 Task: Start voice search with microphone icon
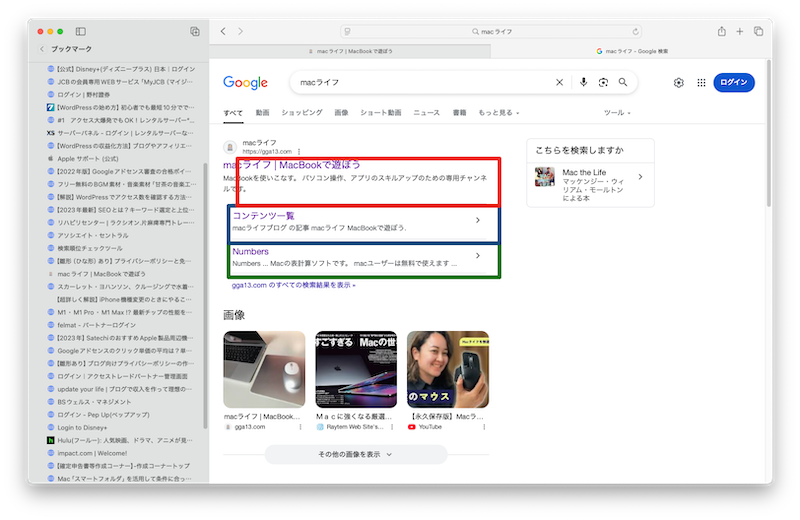click(583, 82)
